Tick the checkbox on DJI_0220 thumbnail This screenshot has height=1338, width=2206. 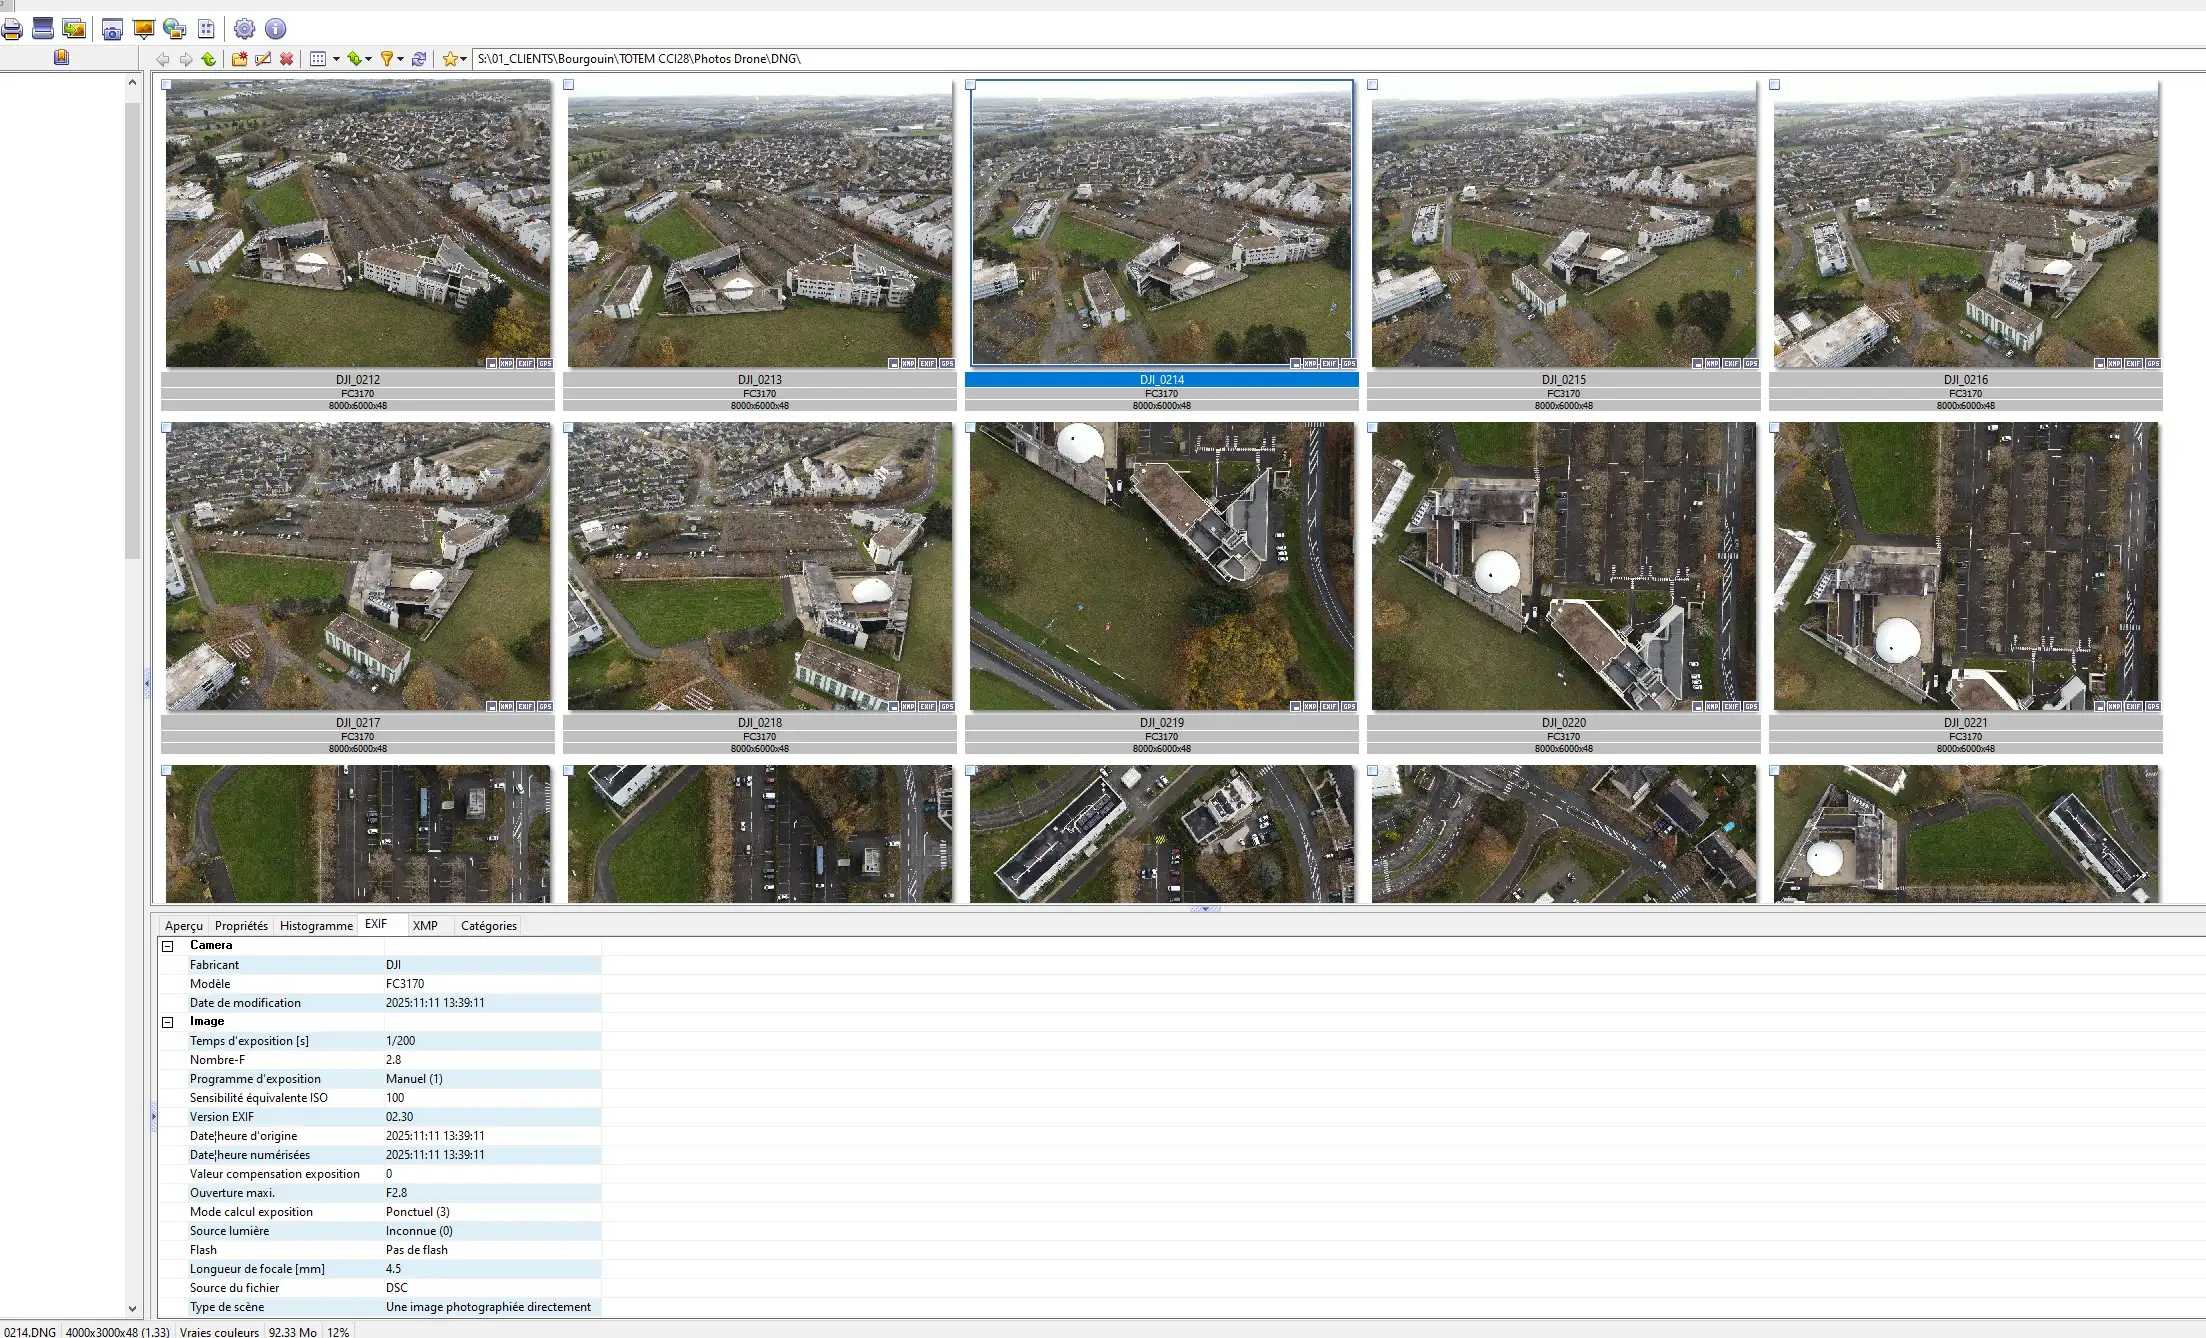(1373, 428)
